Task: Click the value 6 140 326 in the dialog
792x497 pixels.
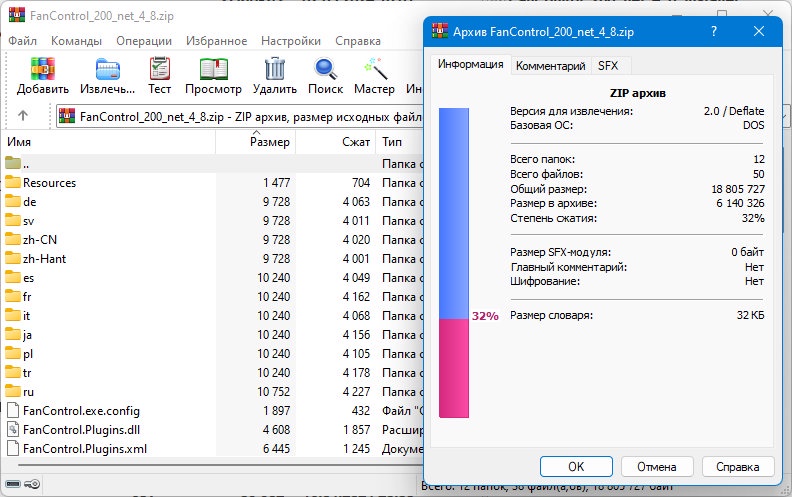Action: pyautogui.click(x=740, y=204)
